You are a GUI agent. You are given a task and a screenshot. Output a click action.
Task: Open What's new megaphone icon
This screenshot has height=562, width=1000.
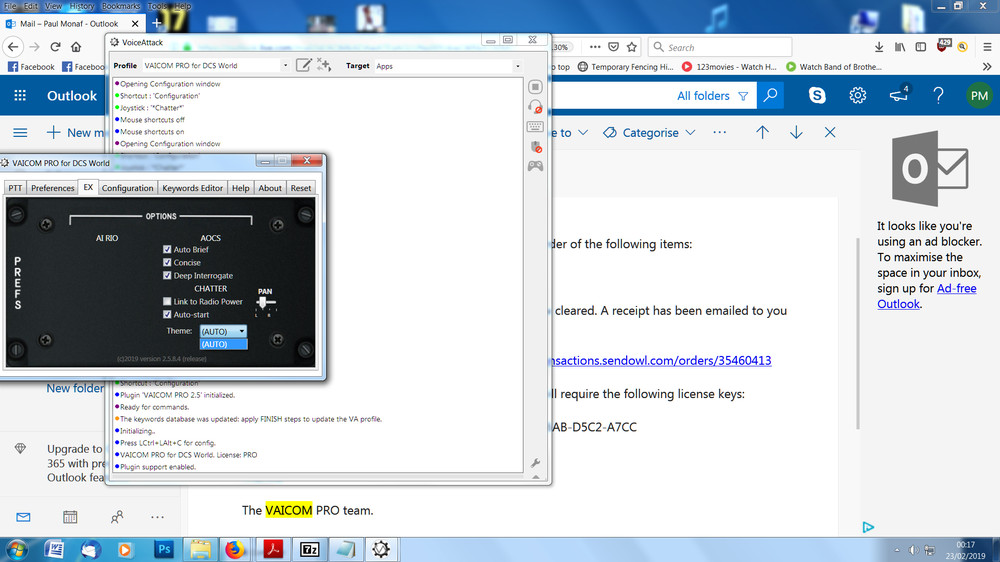click(899, 95)
